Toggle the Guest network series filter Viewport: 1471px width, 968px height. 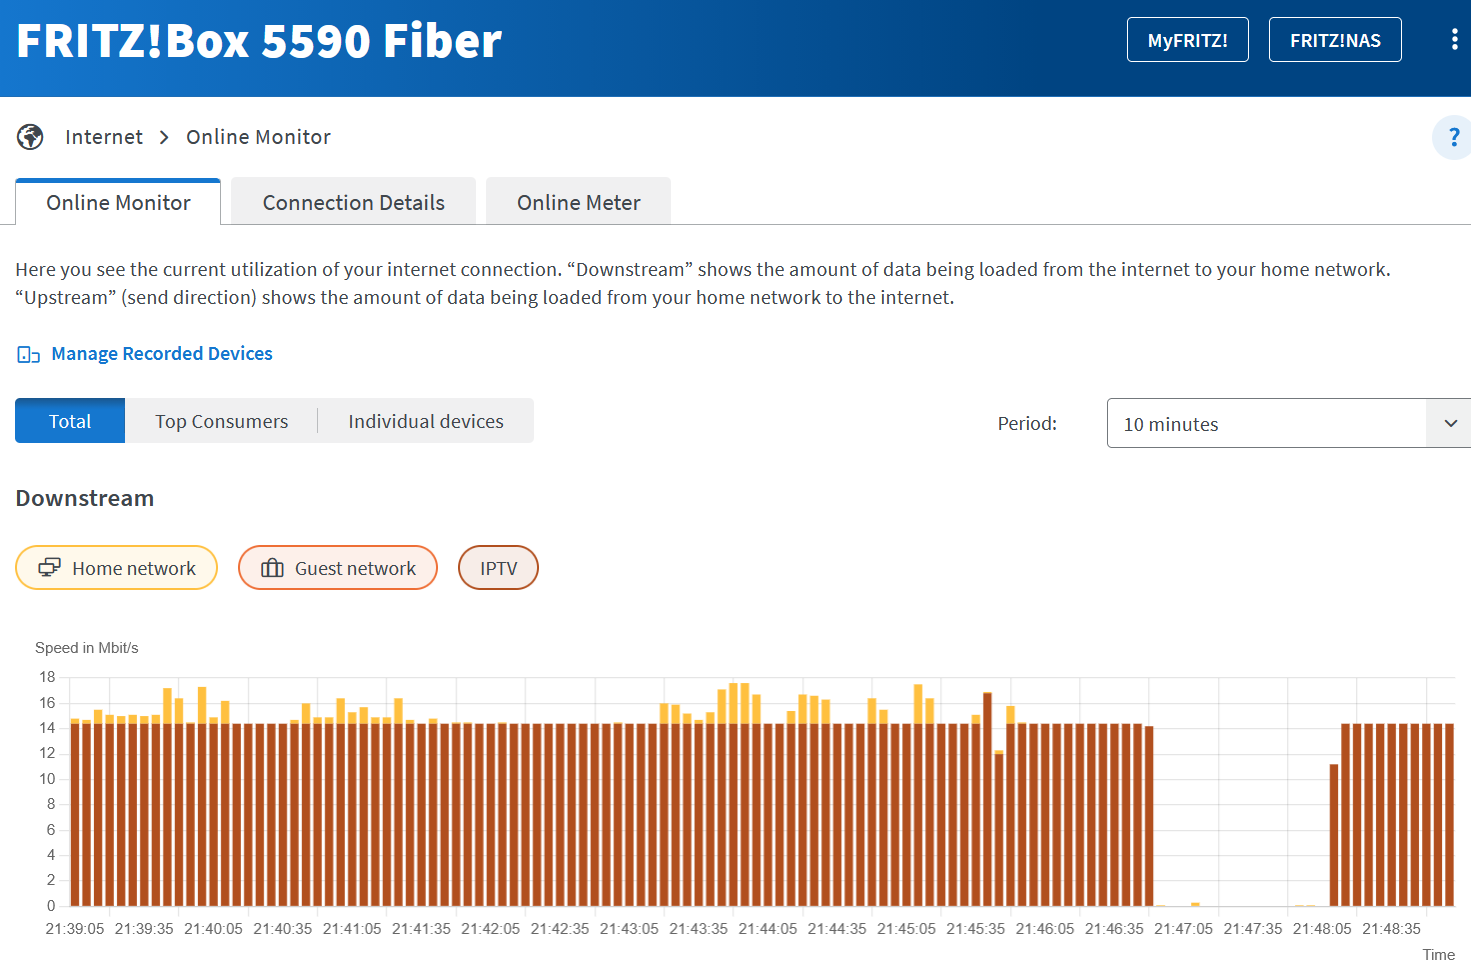click(x=338, y=568)
